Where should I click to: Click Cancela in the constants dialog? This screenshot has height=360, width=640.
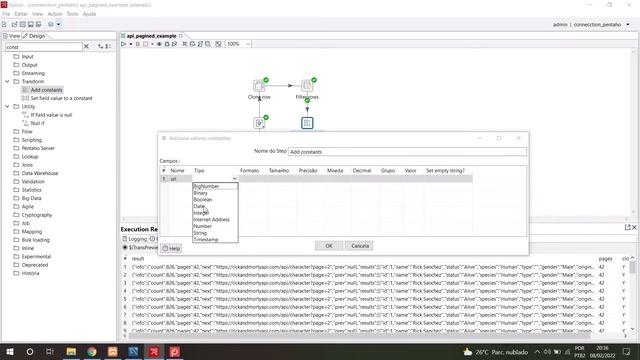click(x=359, y=246)
